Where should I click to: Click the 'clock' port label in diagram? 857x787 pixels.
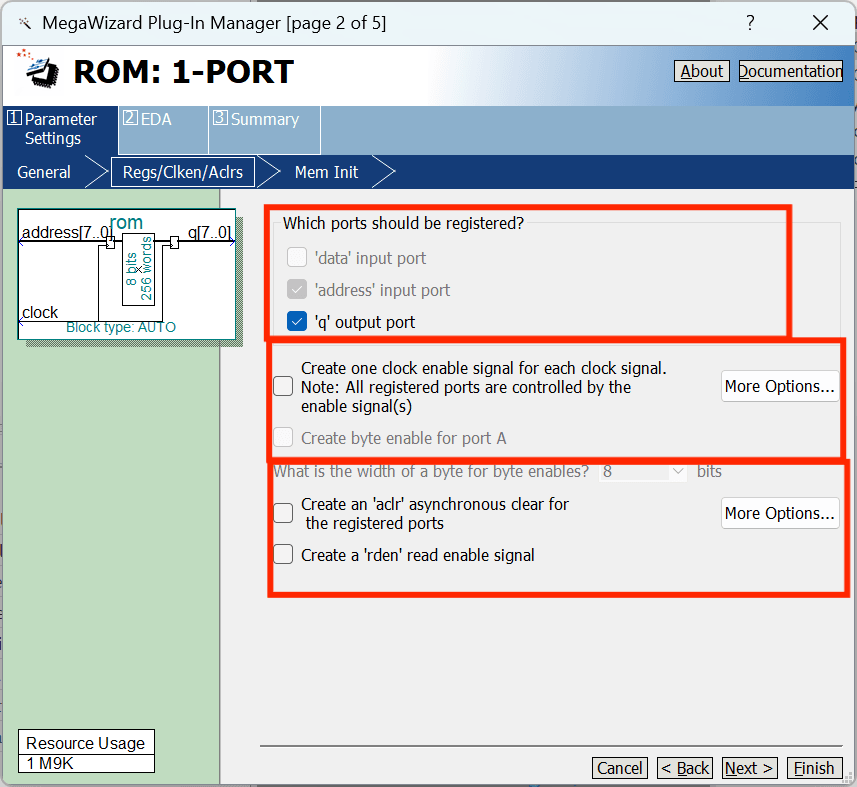pyautogui.click(x=40, y=312)
